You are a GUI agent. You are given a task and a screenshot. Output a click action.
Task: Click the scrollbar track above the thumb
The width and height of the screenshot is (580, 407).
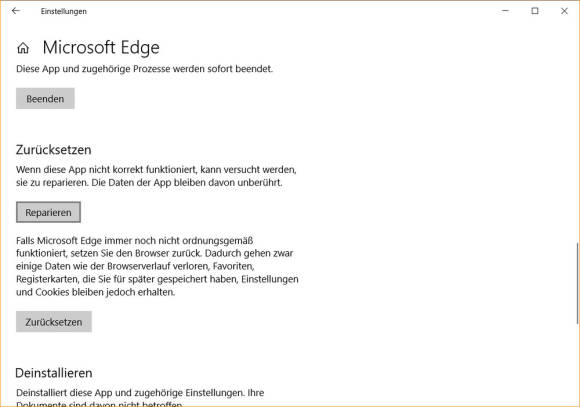tap(577, 133)
